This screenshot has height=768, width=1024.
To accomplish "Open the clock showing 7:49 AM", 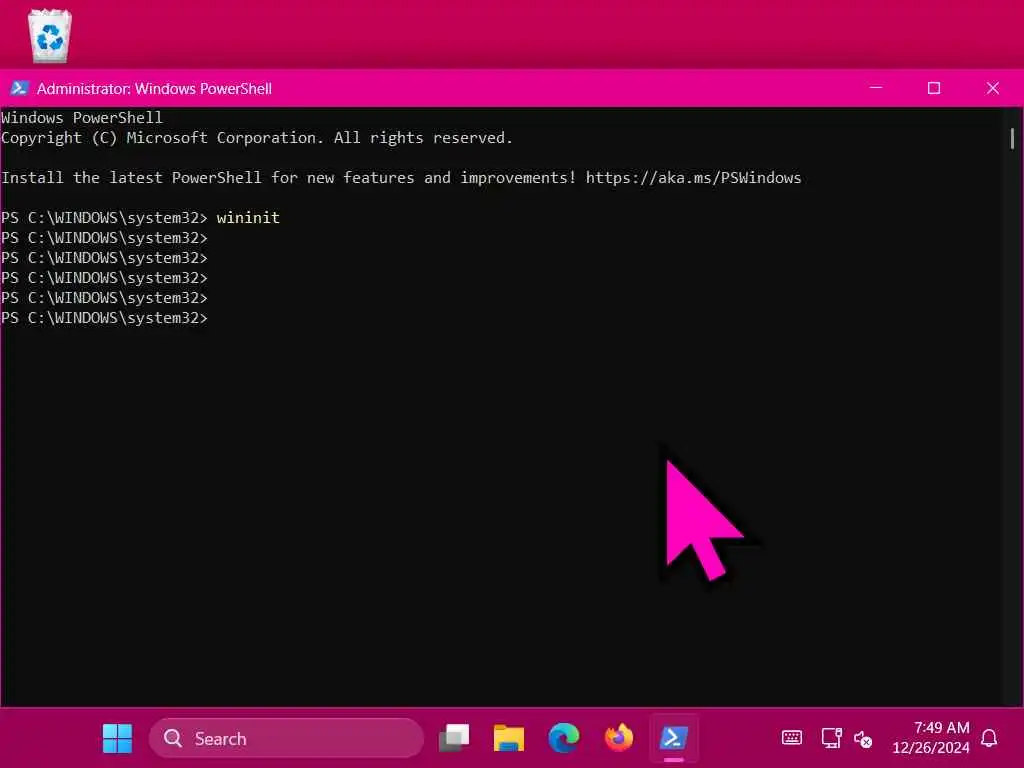I will click(x=931, y=738).
